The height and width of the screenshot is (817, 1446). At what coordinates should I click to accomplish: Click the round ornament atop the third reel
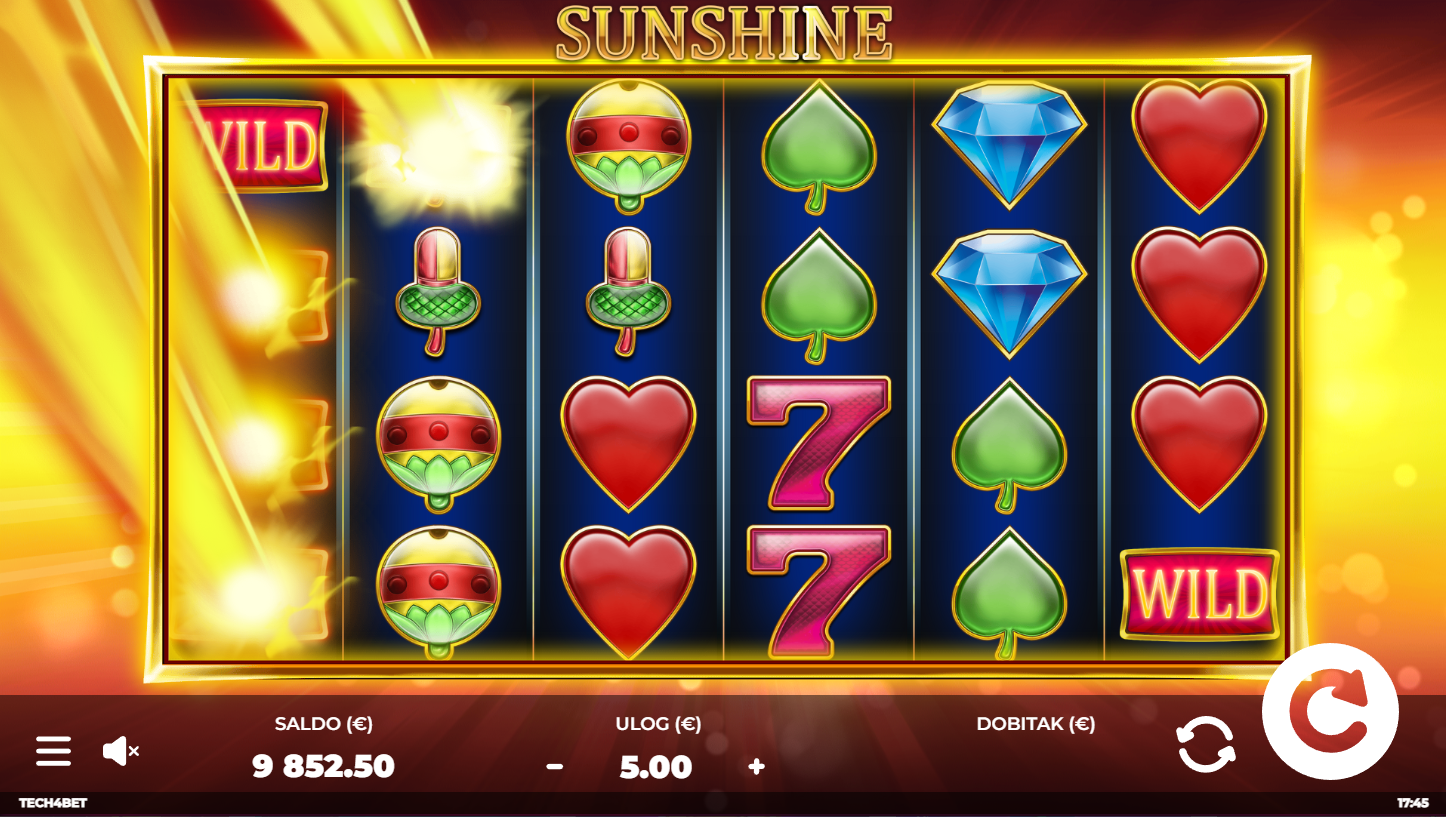click(628, 145)
